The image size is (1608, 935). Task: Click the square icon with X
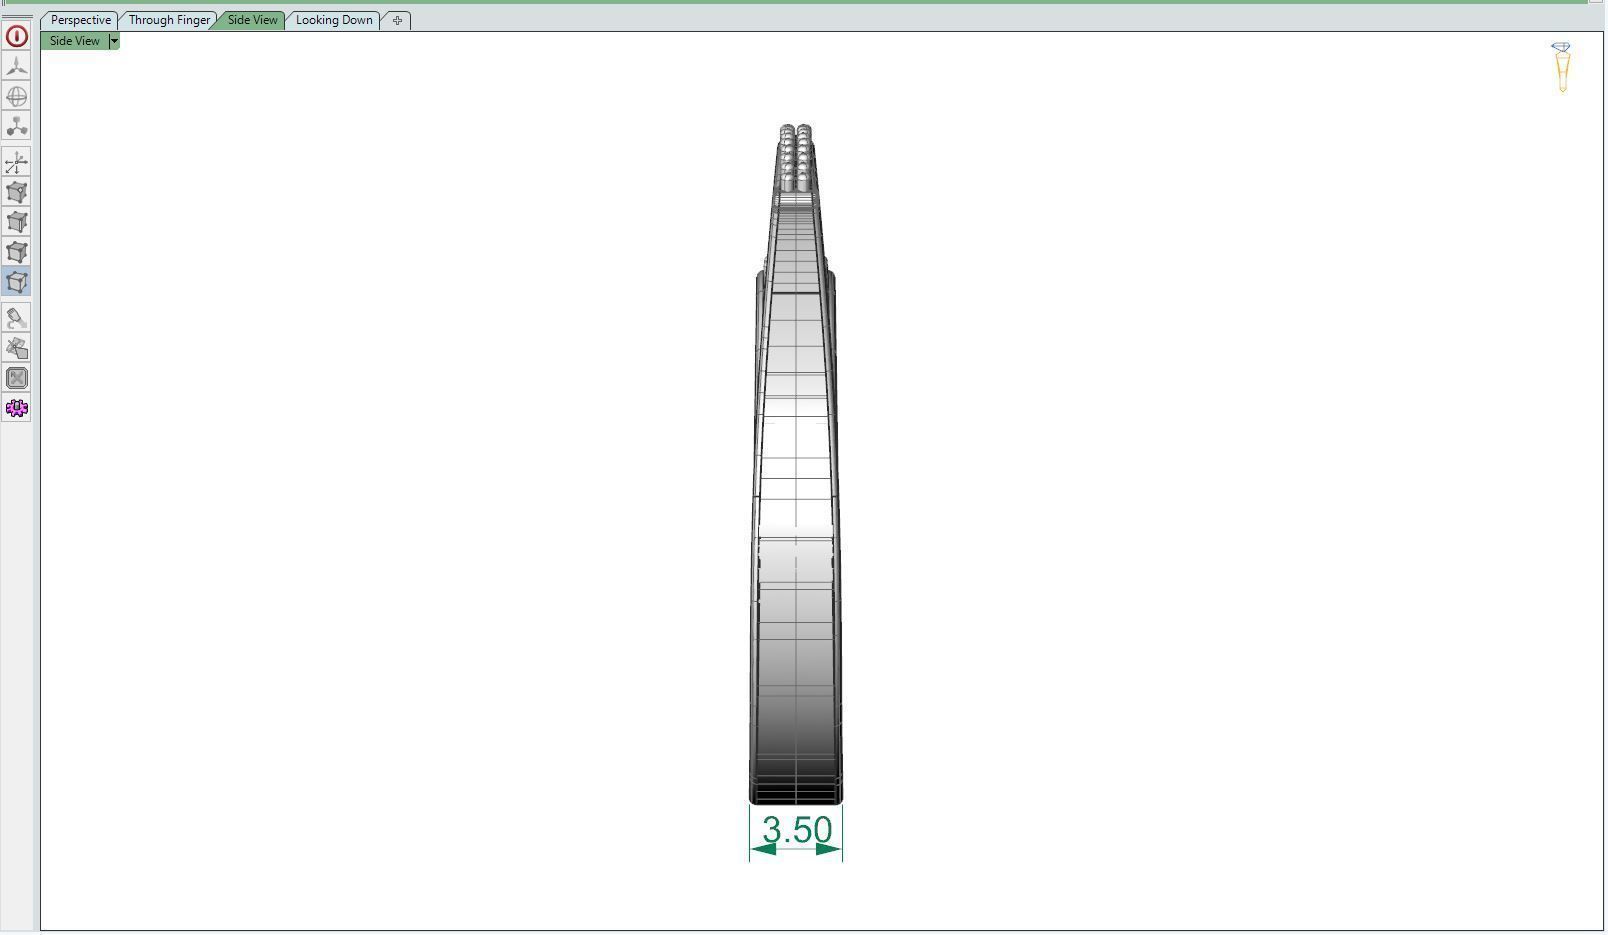(x=16, y=378)
